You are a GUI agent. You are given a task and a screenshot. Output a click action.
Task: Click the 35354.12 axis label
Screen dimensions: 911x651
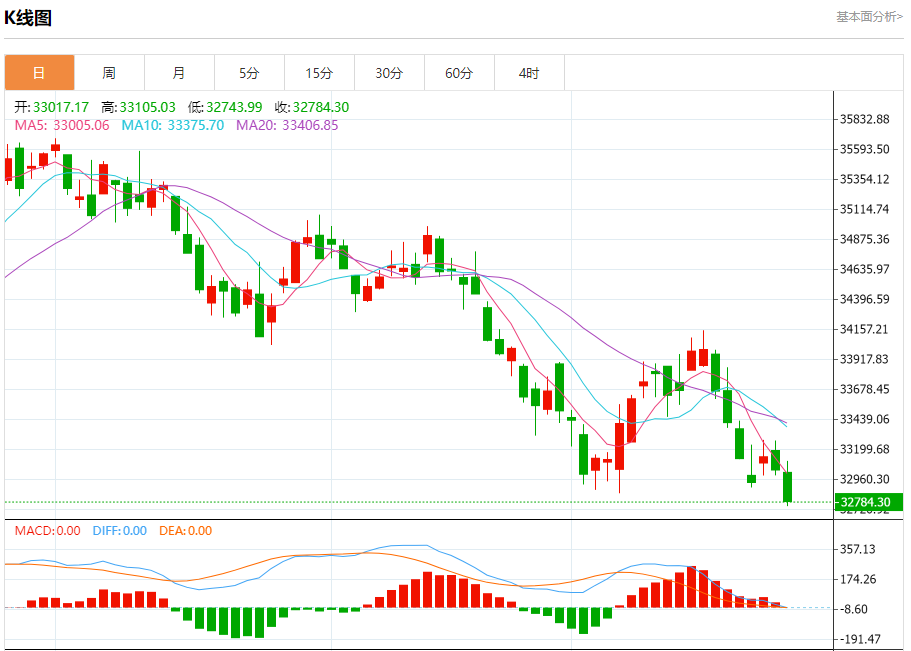pyautogui.click(x=865, y=179)
